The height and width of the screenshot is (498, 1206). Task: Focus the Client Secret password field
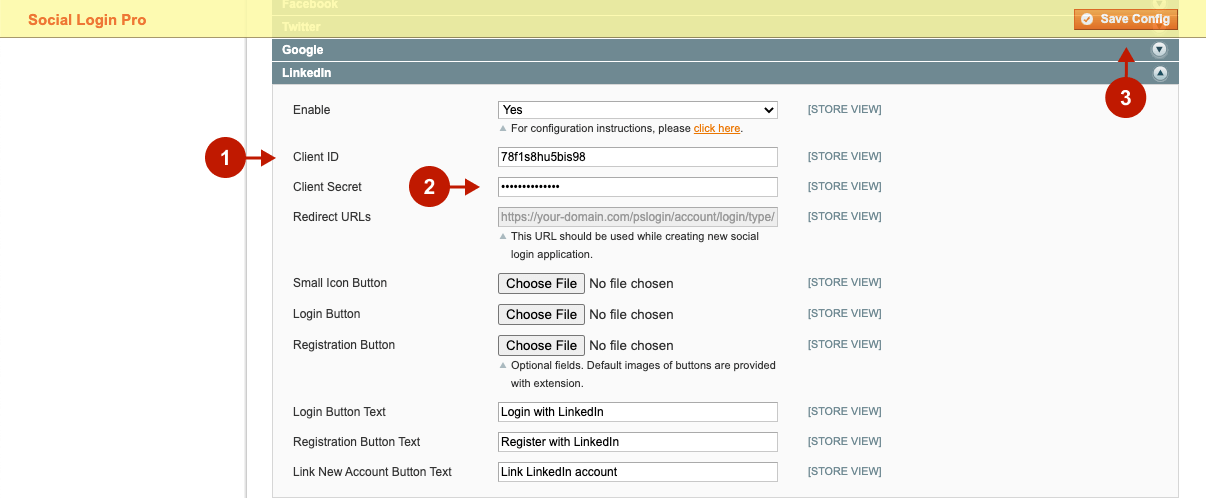tap(637, 187)
